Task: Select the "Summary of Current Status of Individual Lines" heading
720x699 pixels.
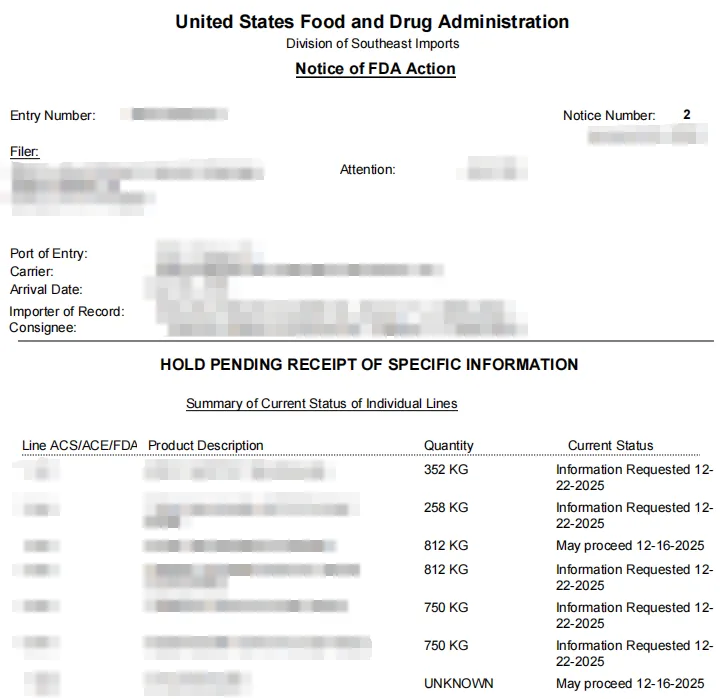Action: point(321,404)
